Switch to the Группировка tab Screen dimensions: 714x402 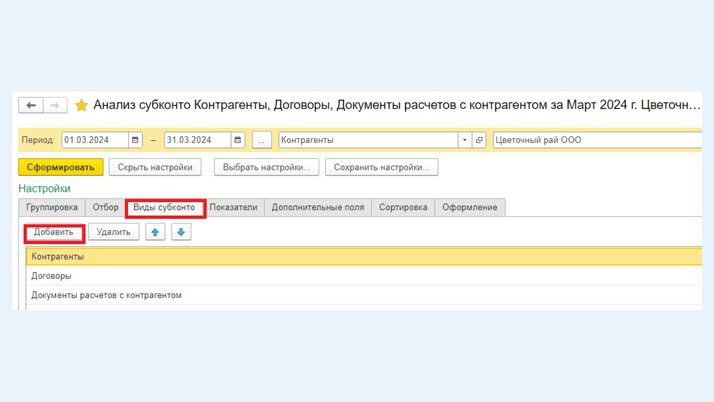pyautogui.click(x=52, y=208)
